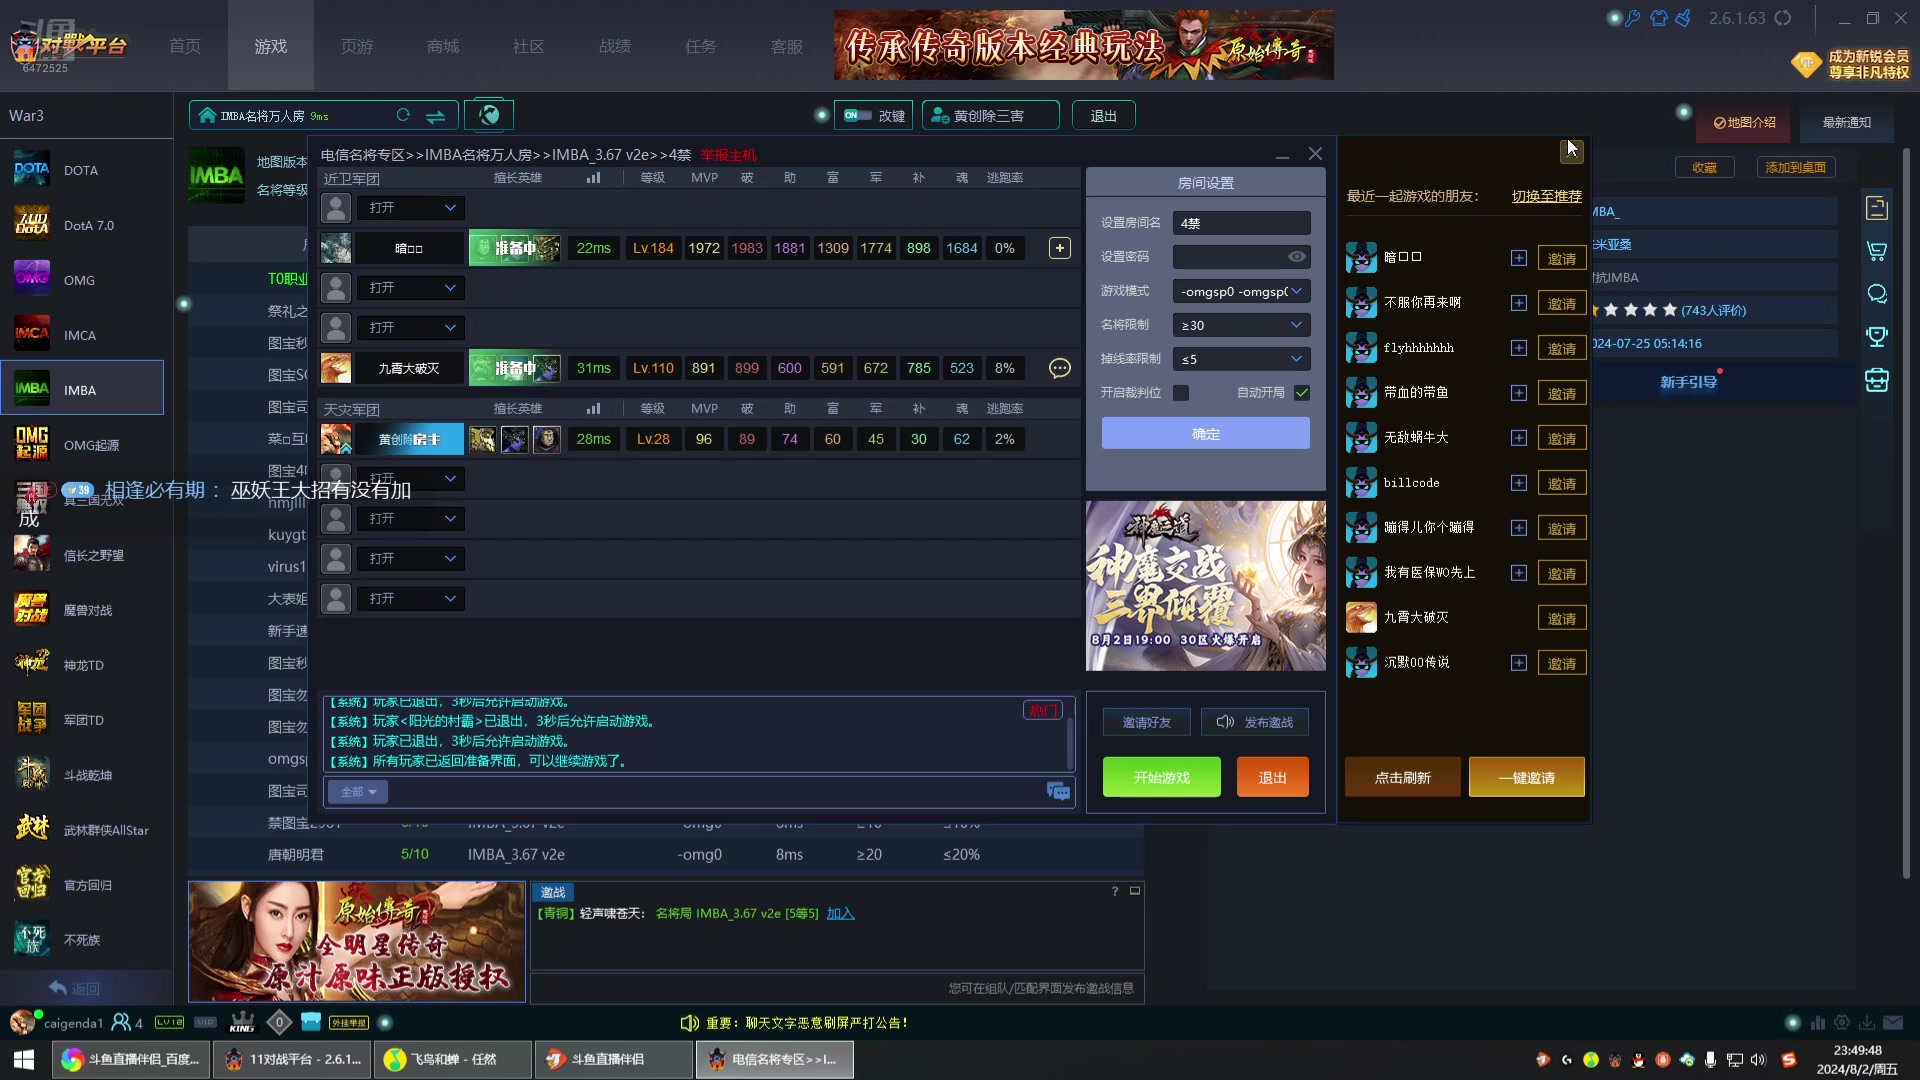
Task: Open the slot dropdown below 暗□□ row
Action: 410,288
